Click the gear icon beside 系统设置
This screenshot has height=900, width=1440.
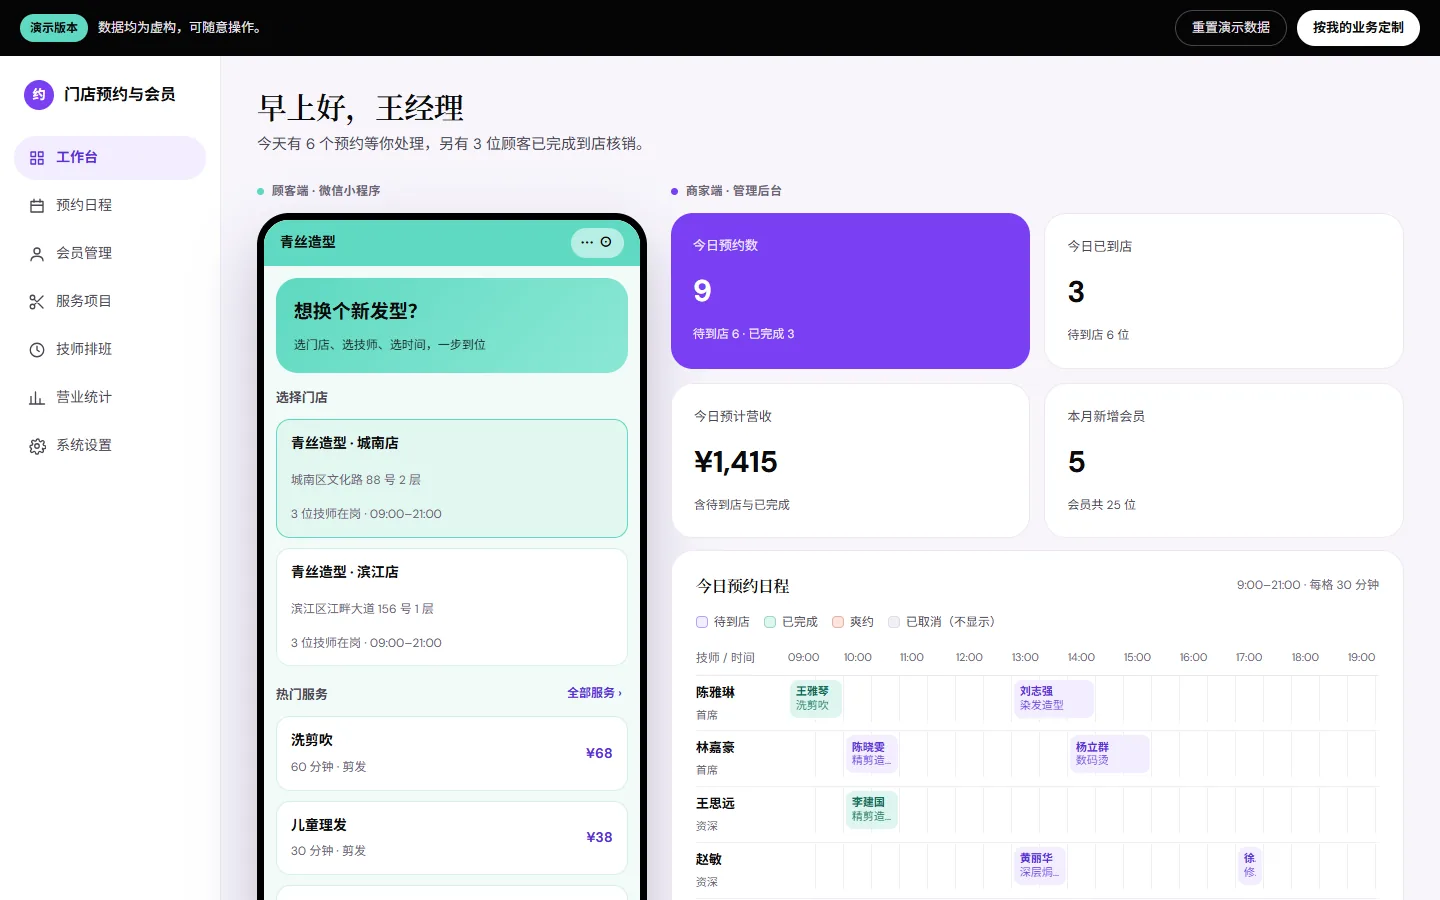(x=37, y=446)
